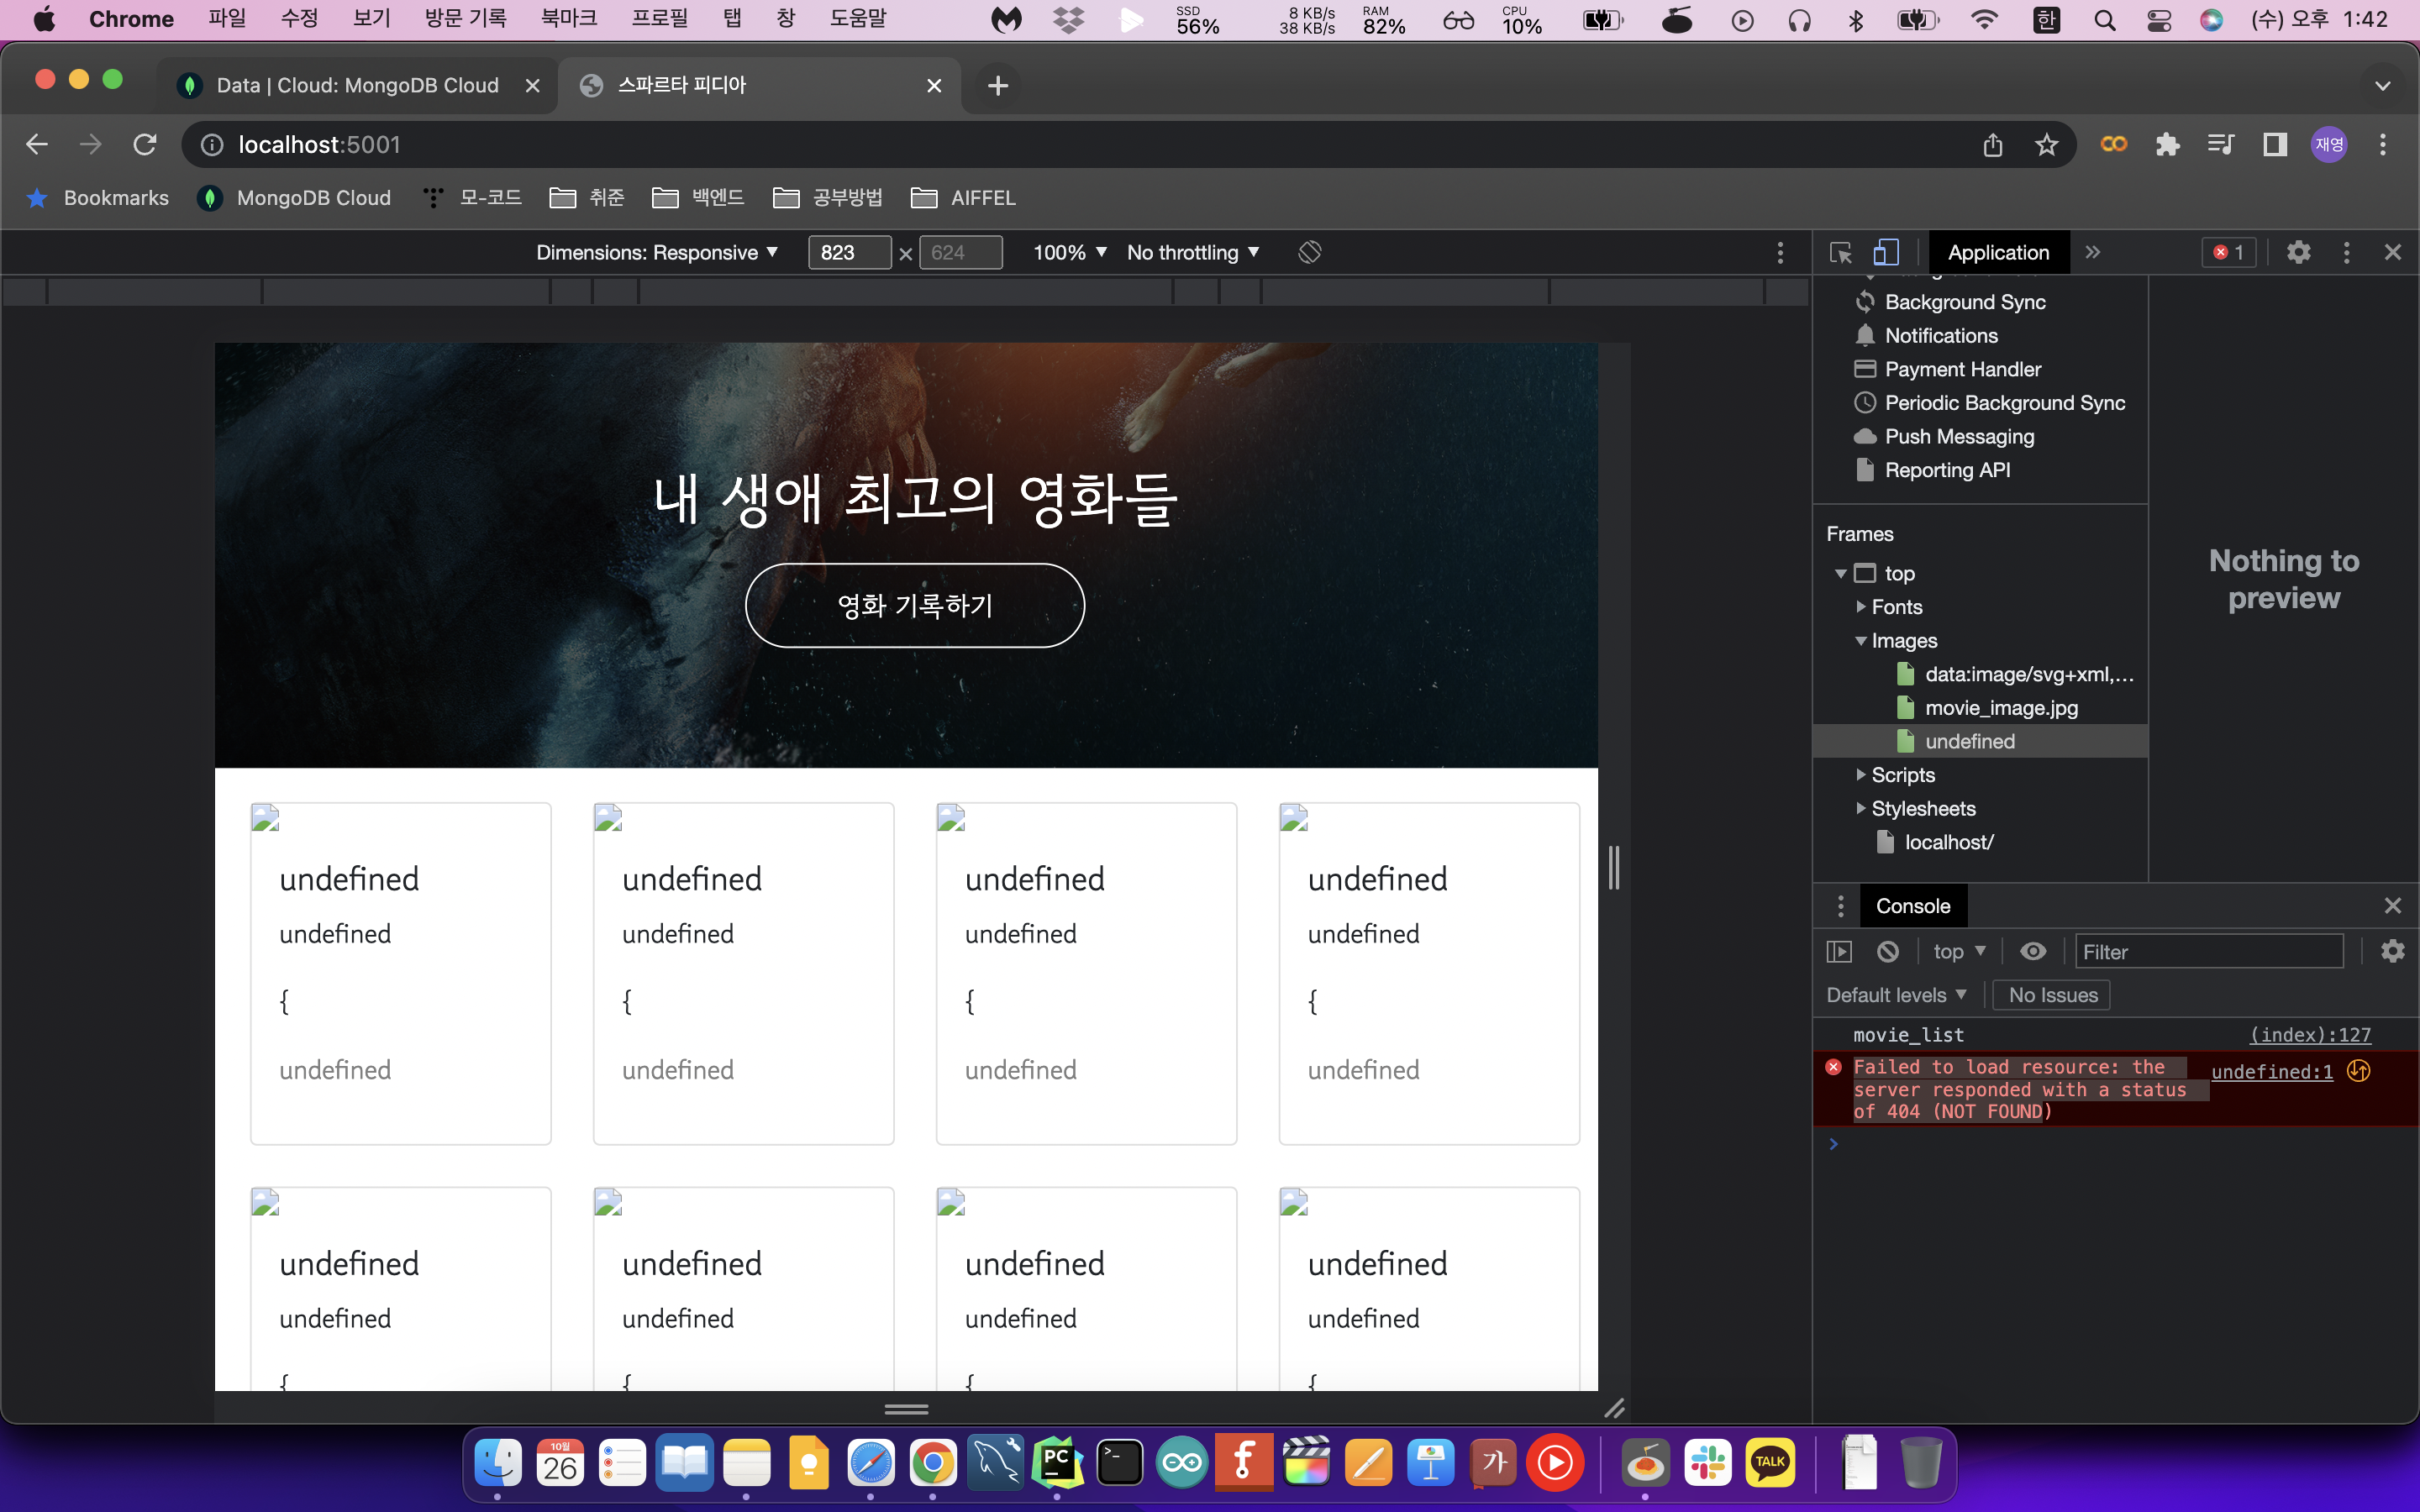The image size is (2420, 1512).
Task: Open the Chrome profile avatar
Action: (2329, 145)
